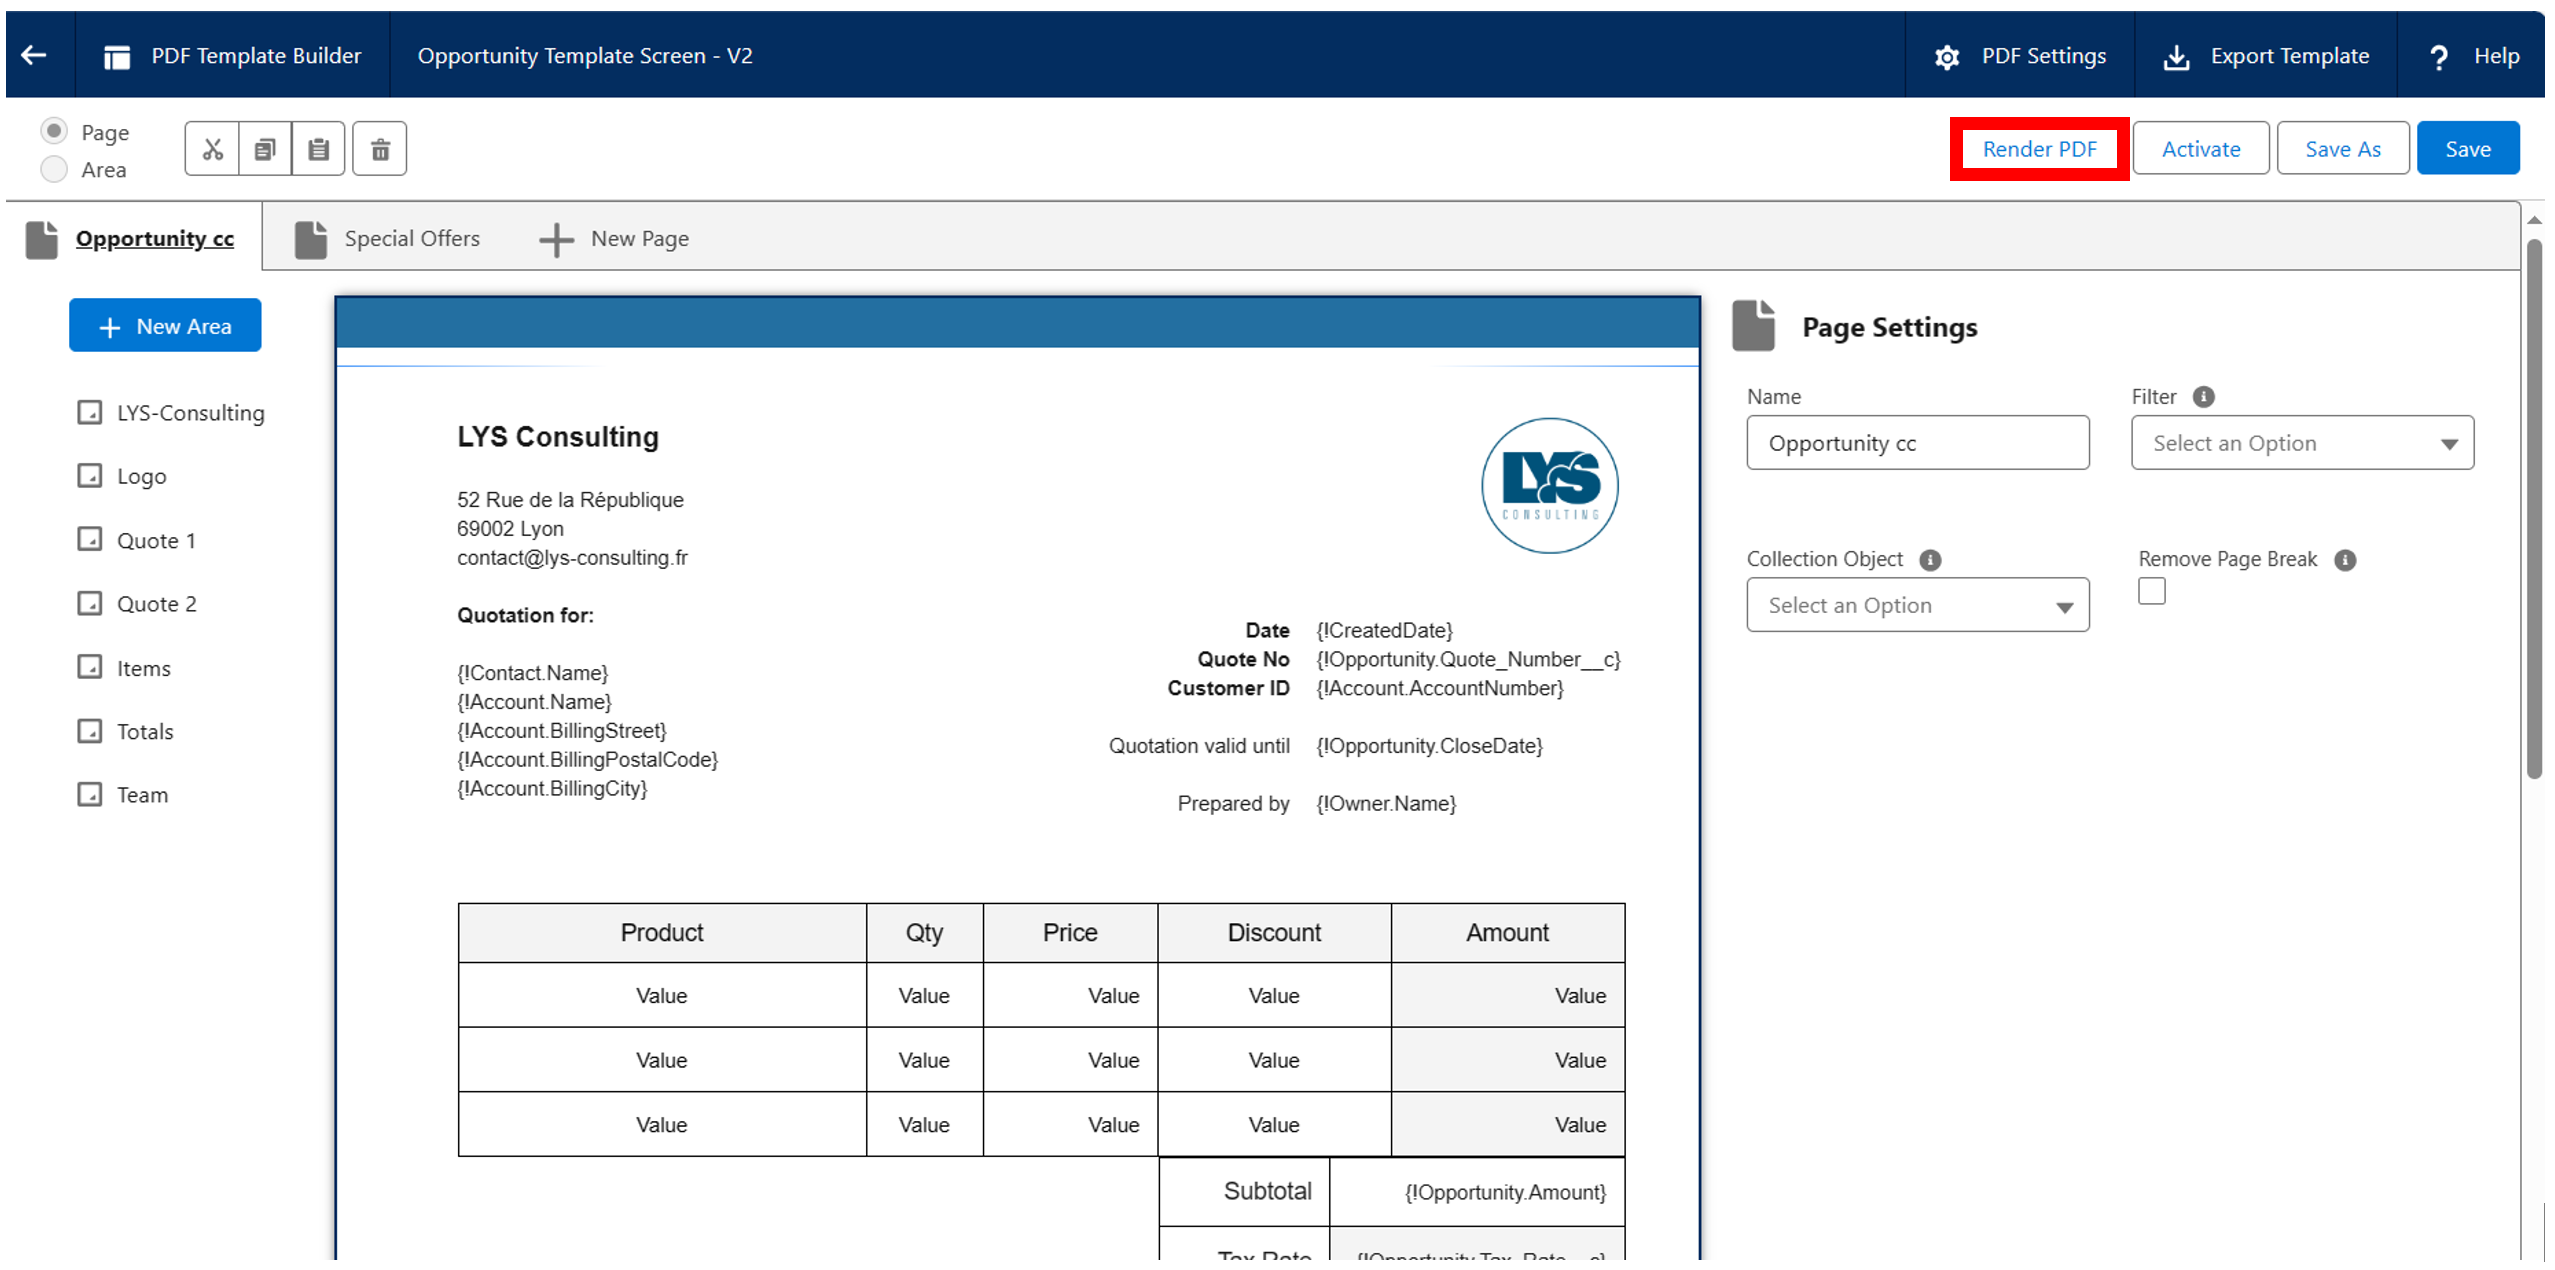Click the Remove Page Break info icon
2555x1270 pixels.
[x=2345, y=560]
